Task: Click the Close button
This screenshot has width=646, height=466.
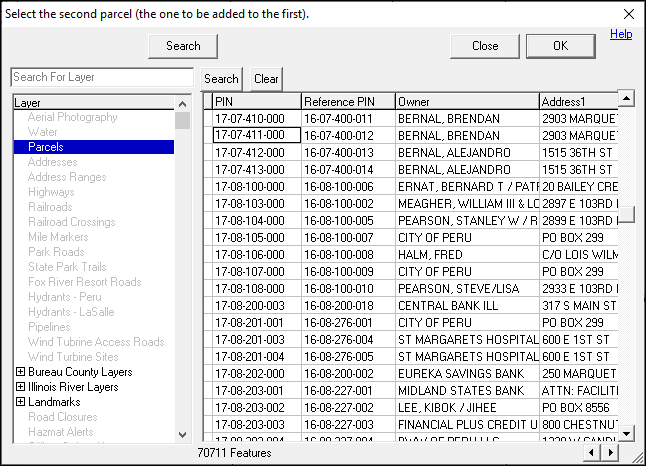Action: 485,46
